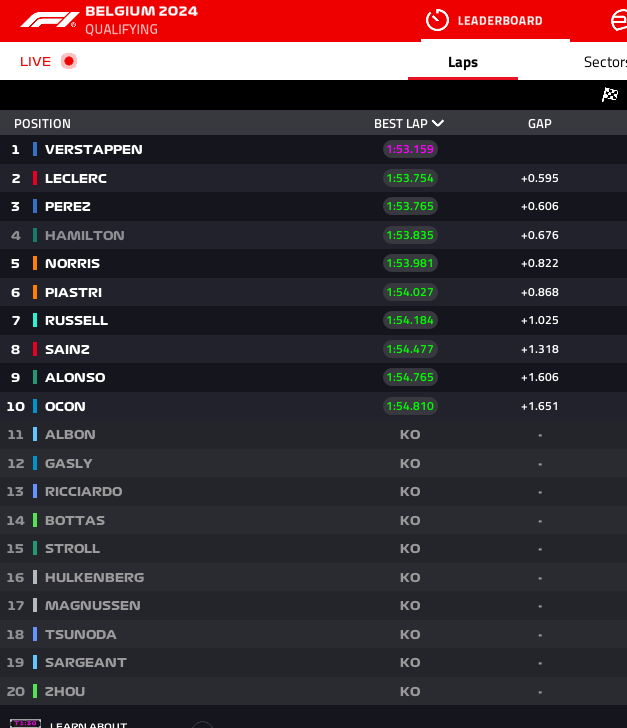The width and height of the screenshot is (627, 728).
Task: Select the Verstappen row
Action: 314,150
